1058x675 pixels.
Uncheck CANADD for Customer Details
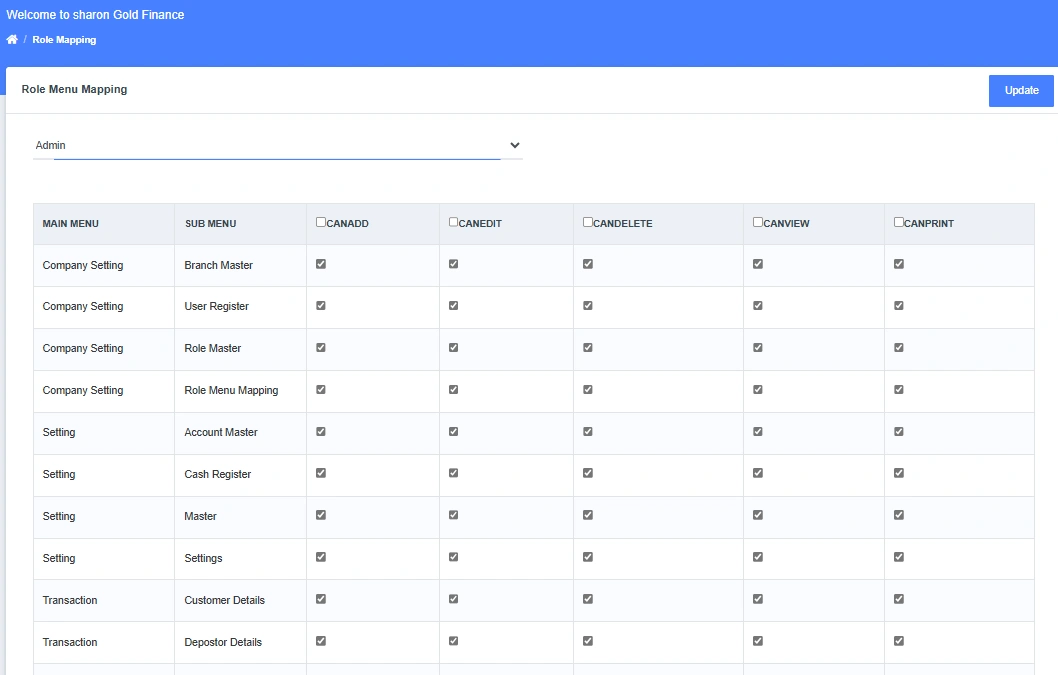[321, 599]
